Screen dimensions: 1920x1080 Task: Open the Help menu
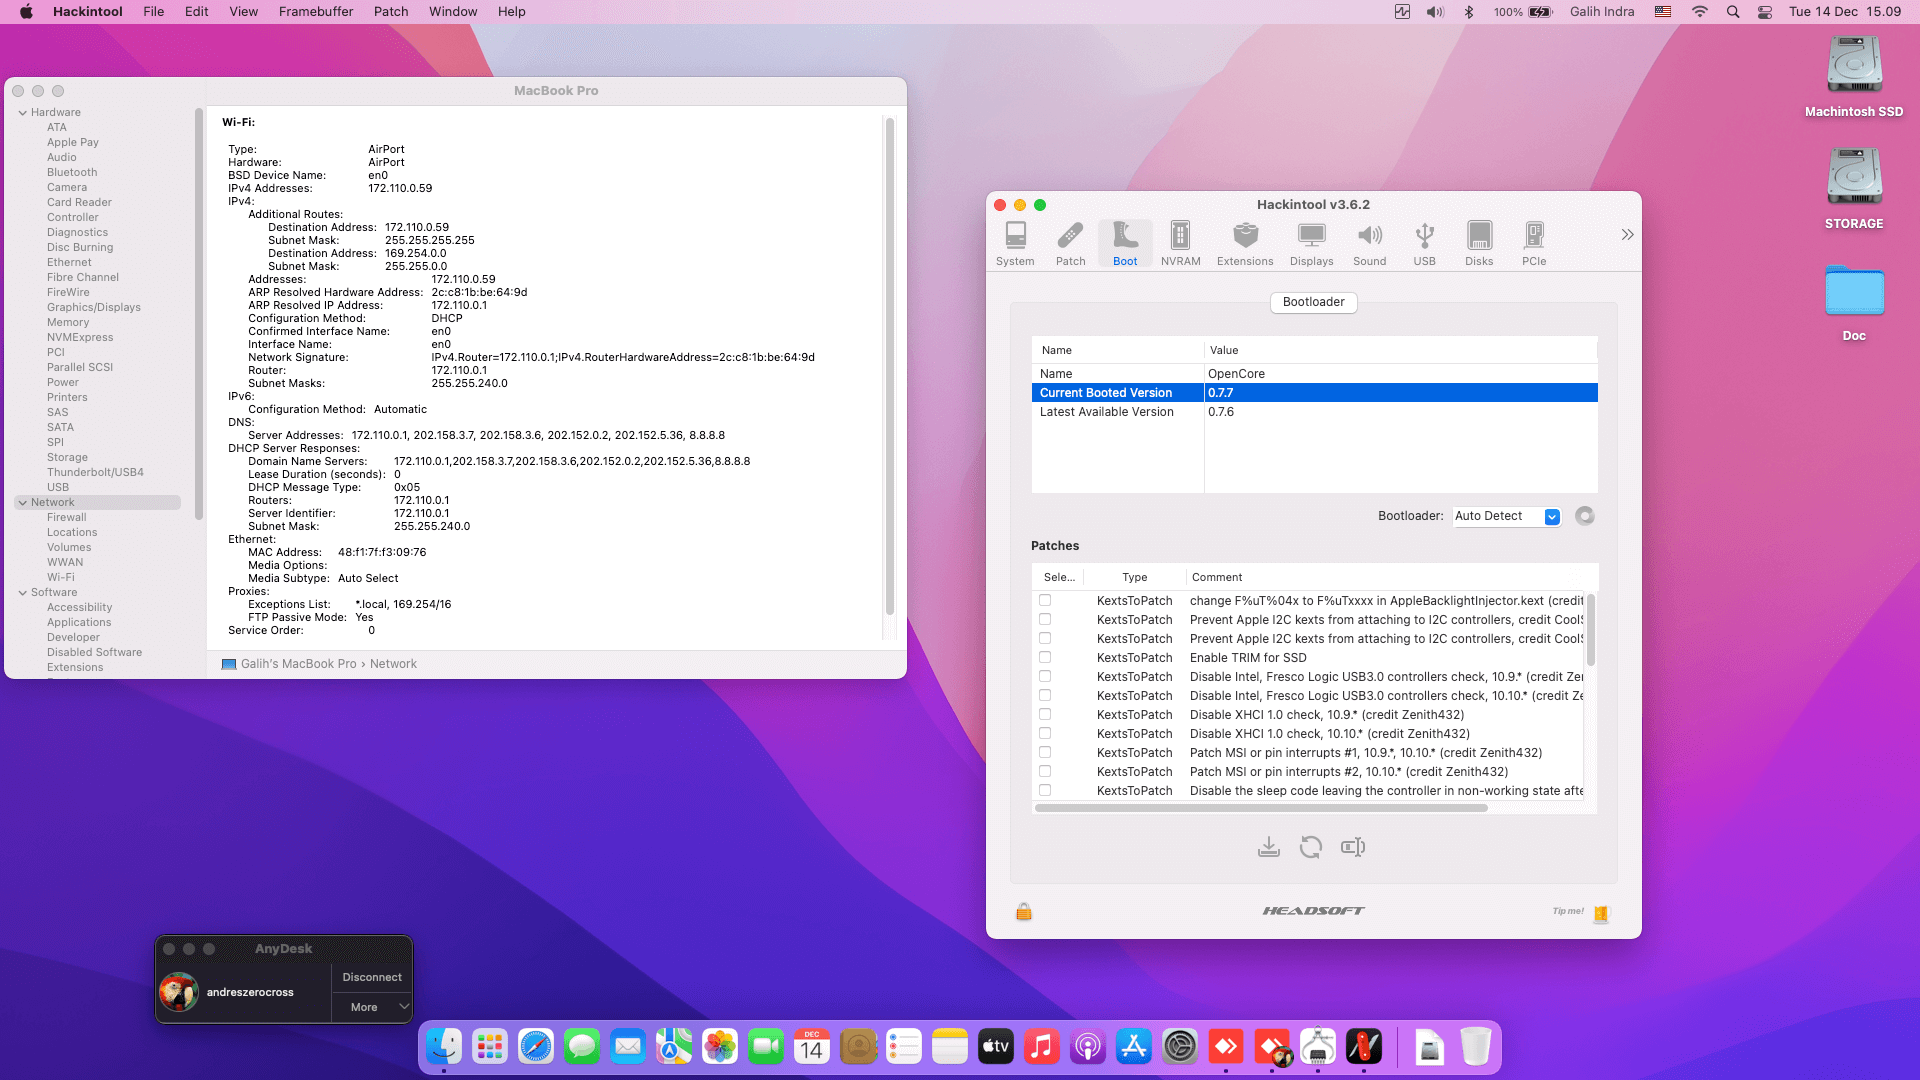pyautogui.click(x=512, y=12)
